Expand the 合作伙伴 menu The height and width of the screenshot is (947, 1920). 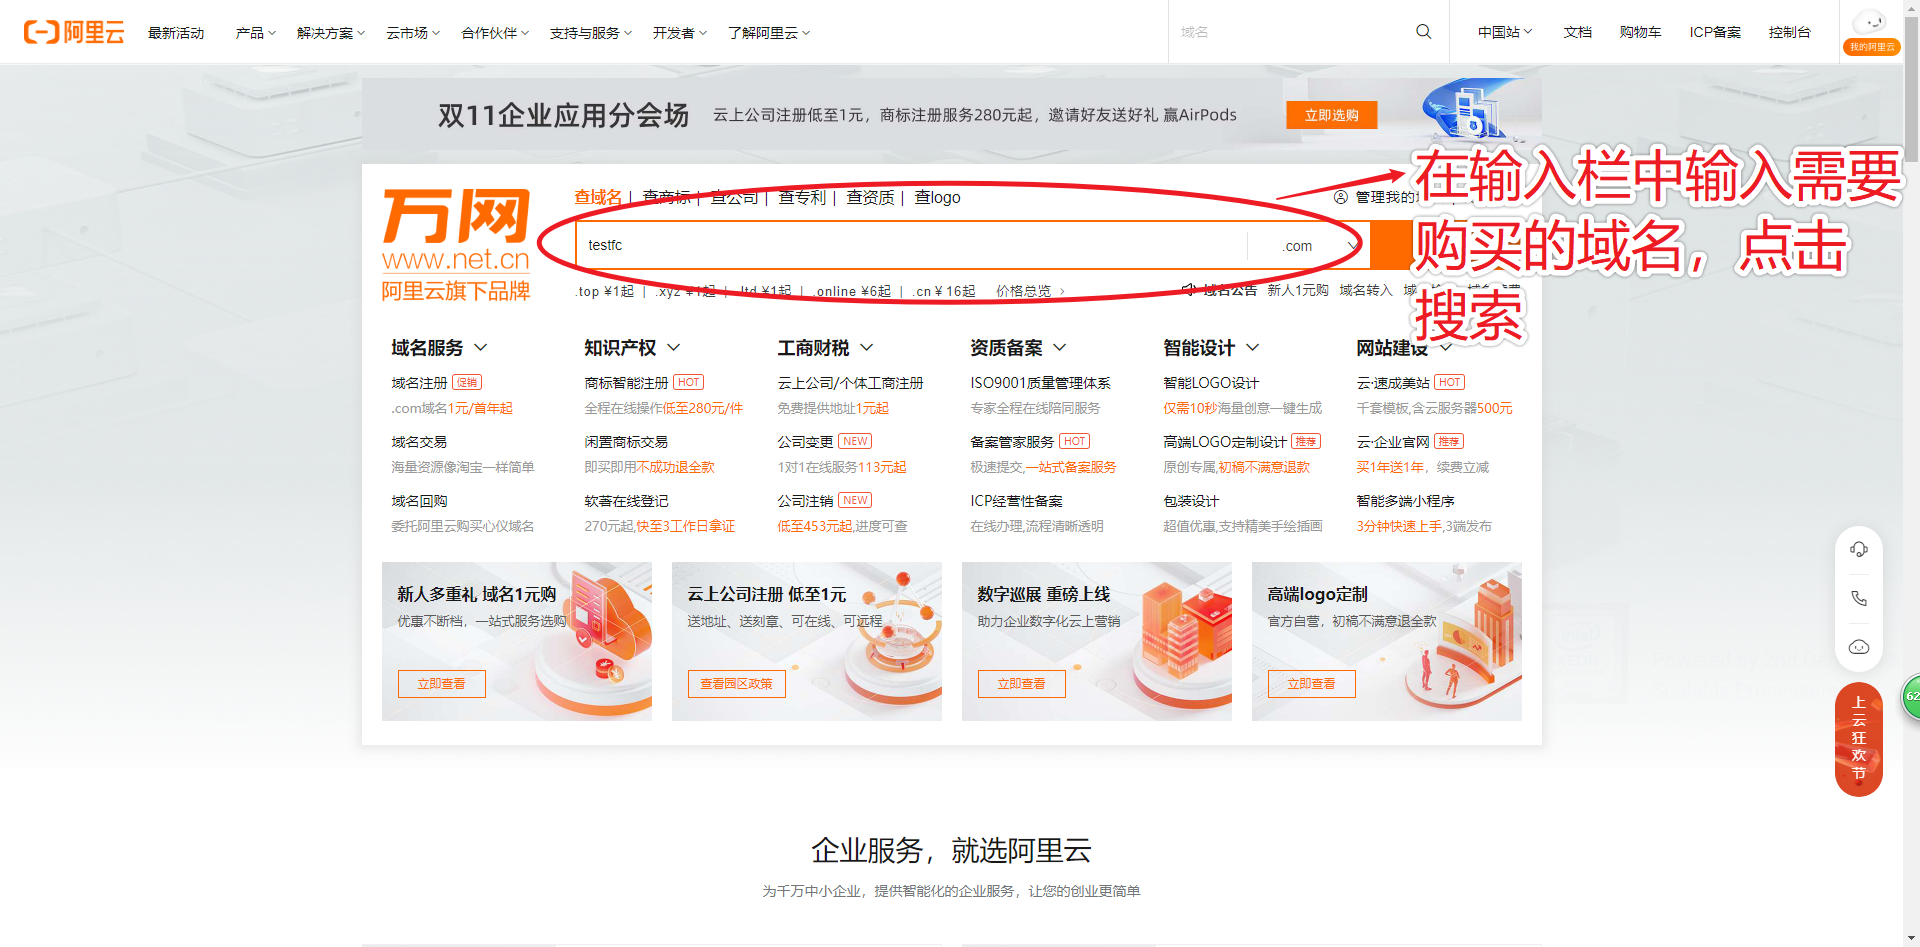pos(495,33)
